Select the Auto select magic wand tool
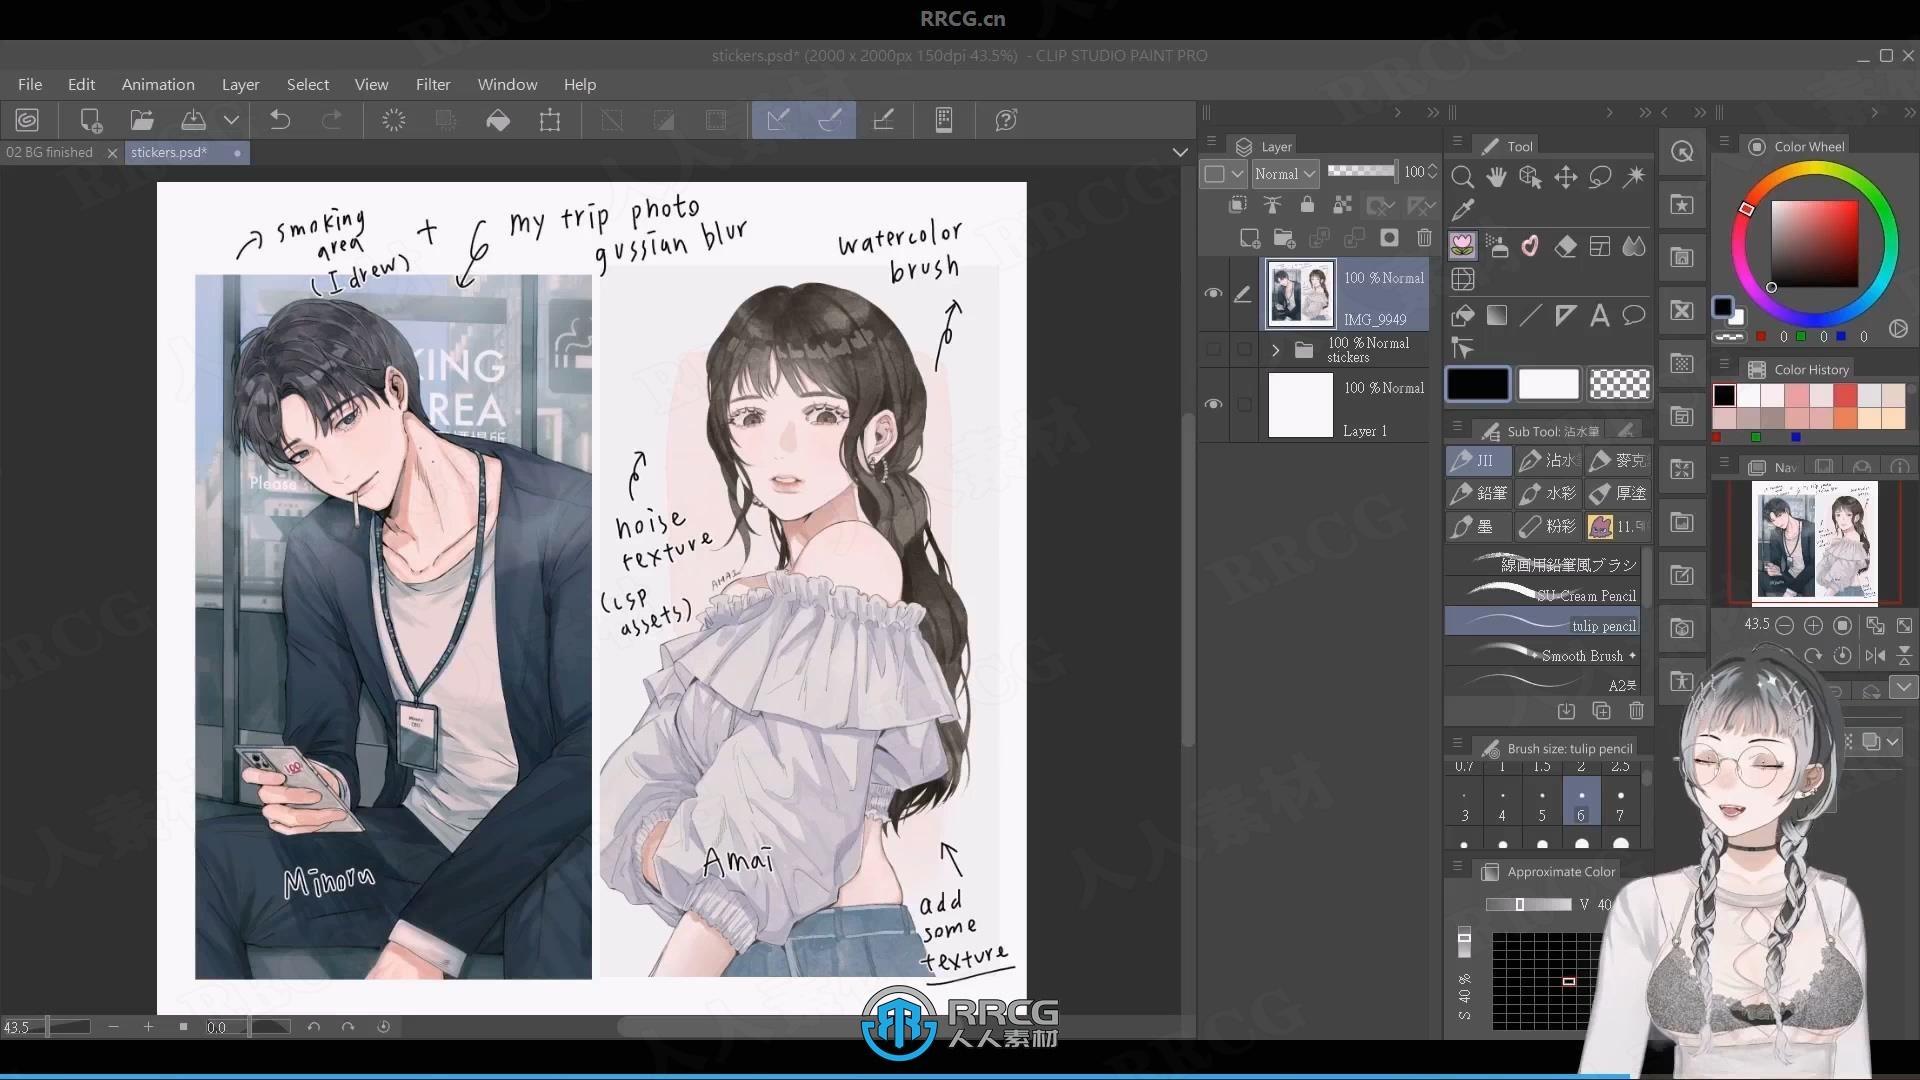This screenshot has width=1920, height=1080. point(1634,177)
